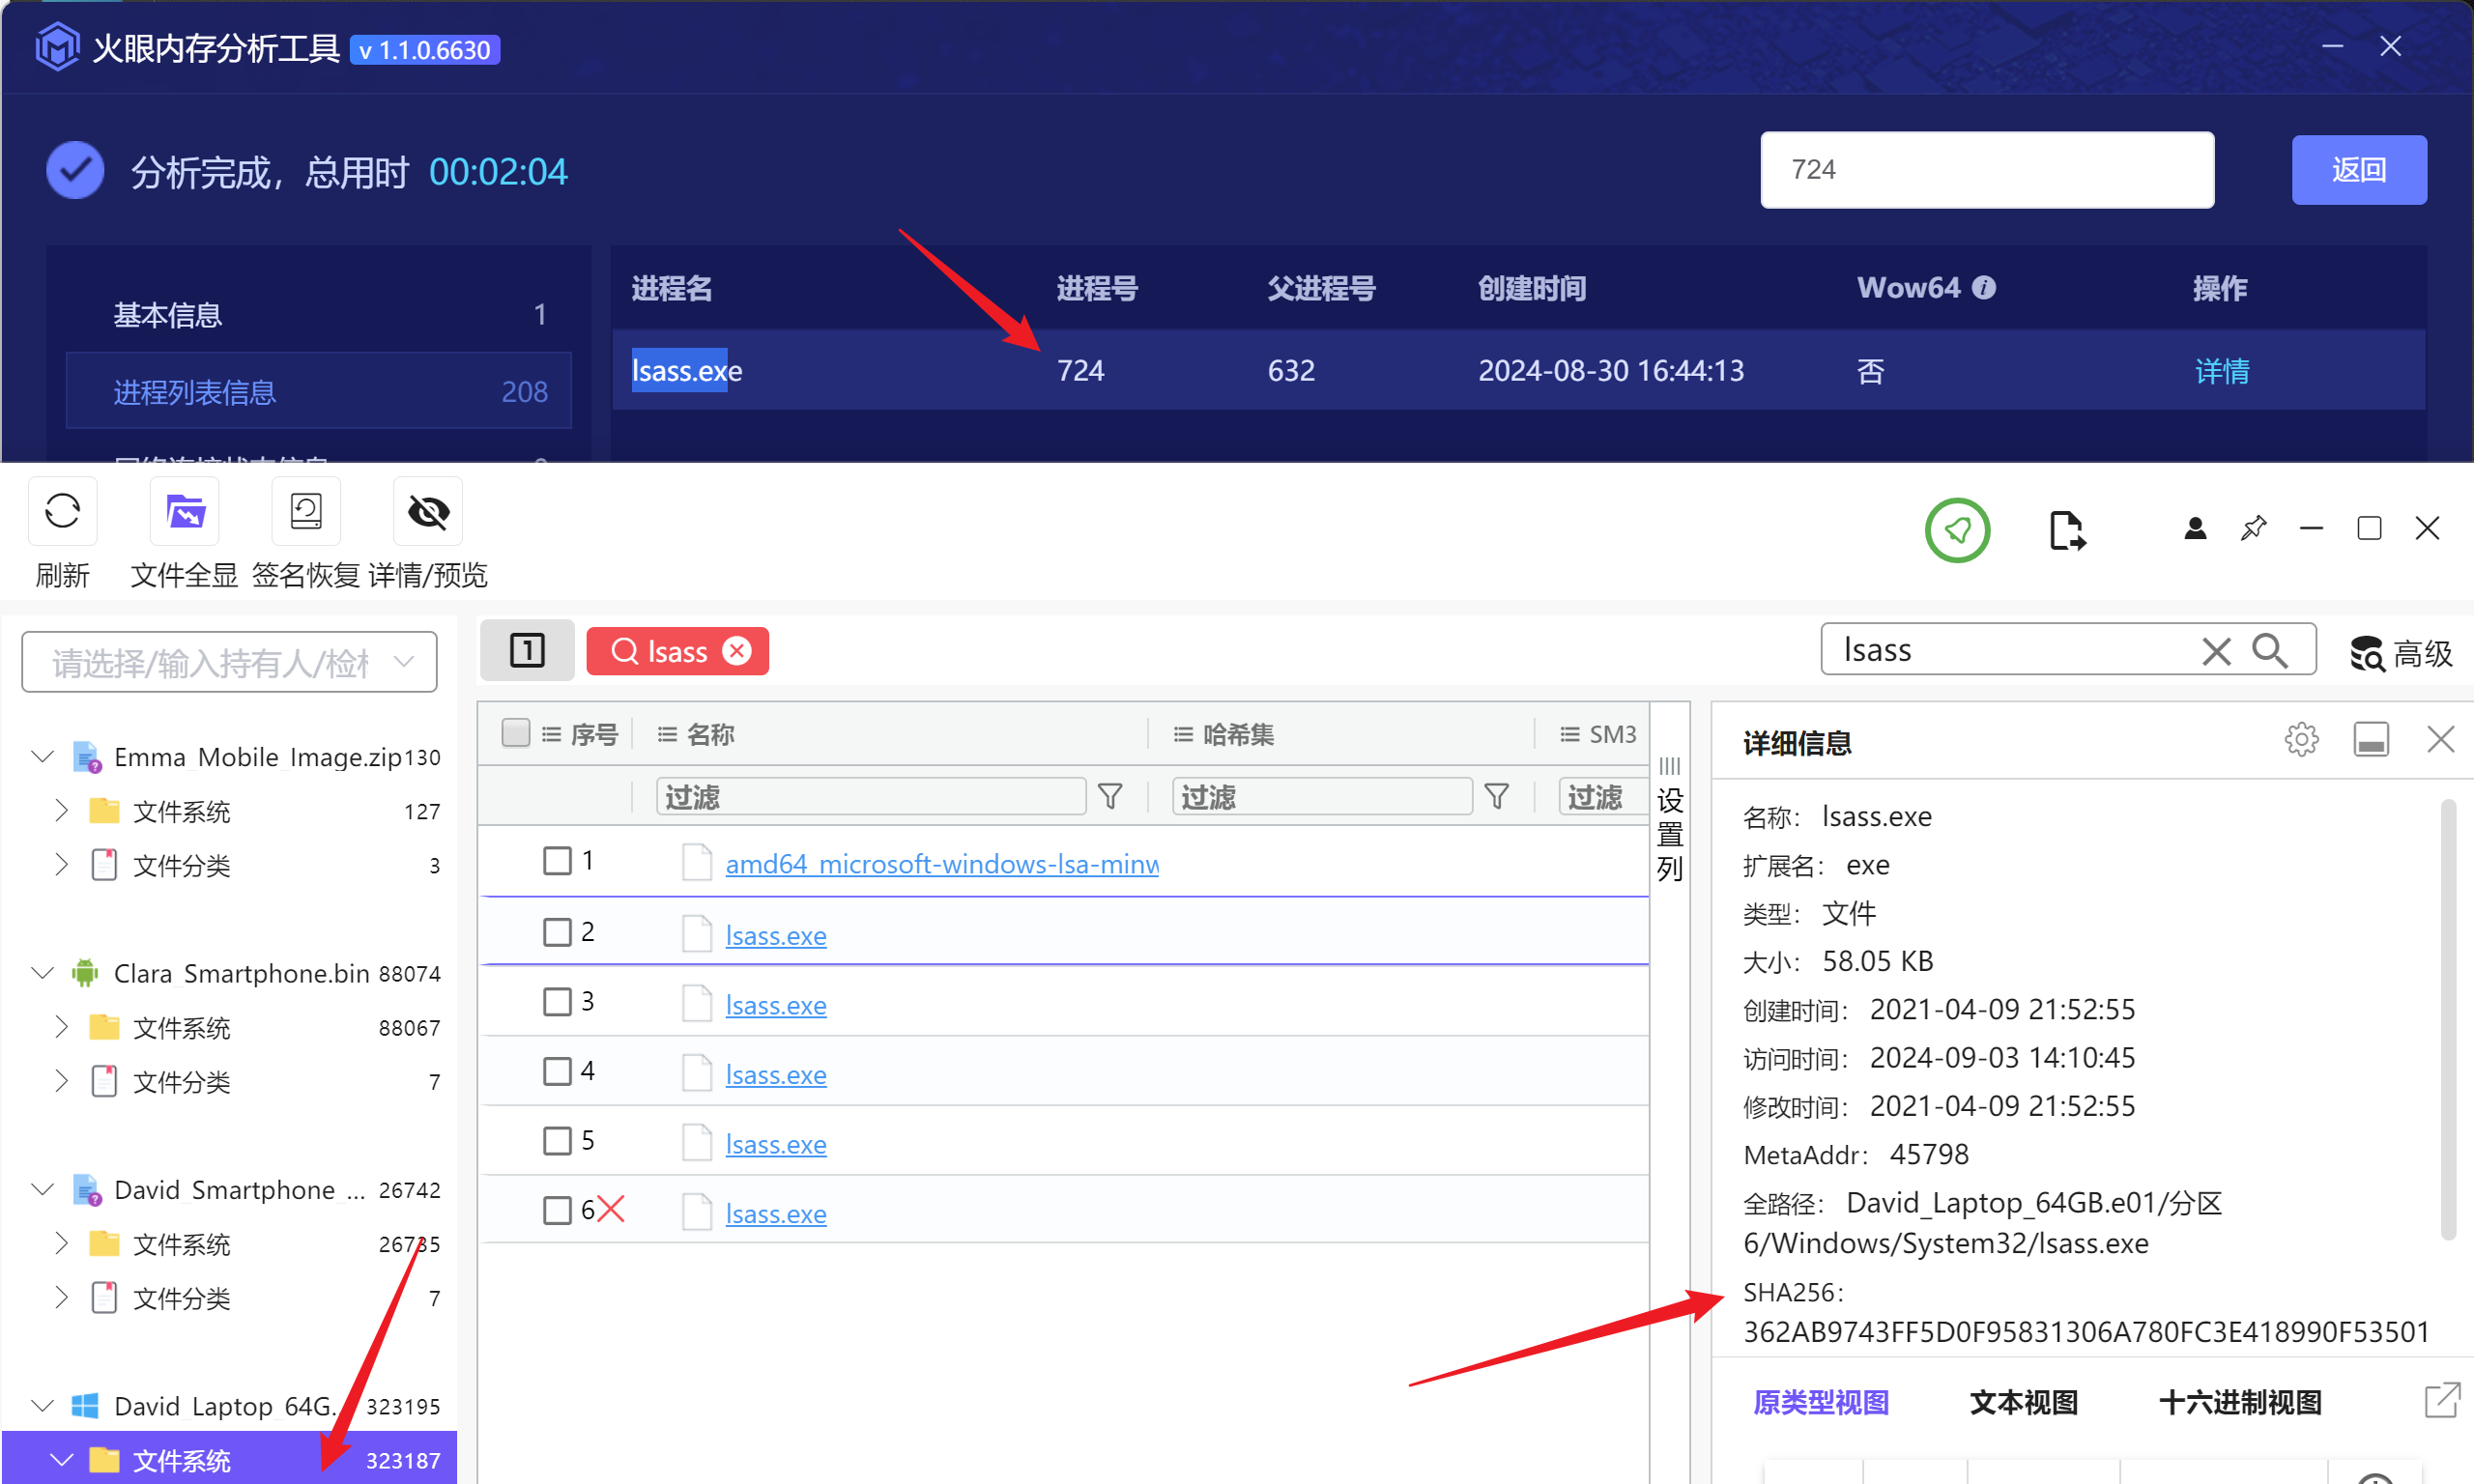The image size is (2474, 1484).
Task: Check the box for row 6
Action: (557, 1210)
